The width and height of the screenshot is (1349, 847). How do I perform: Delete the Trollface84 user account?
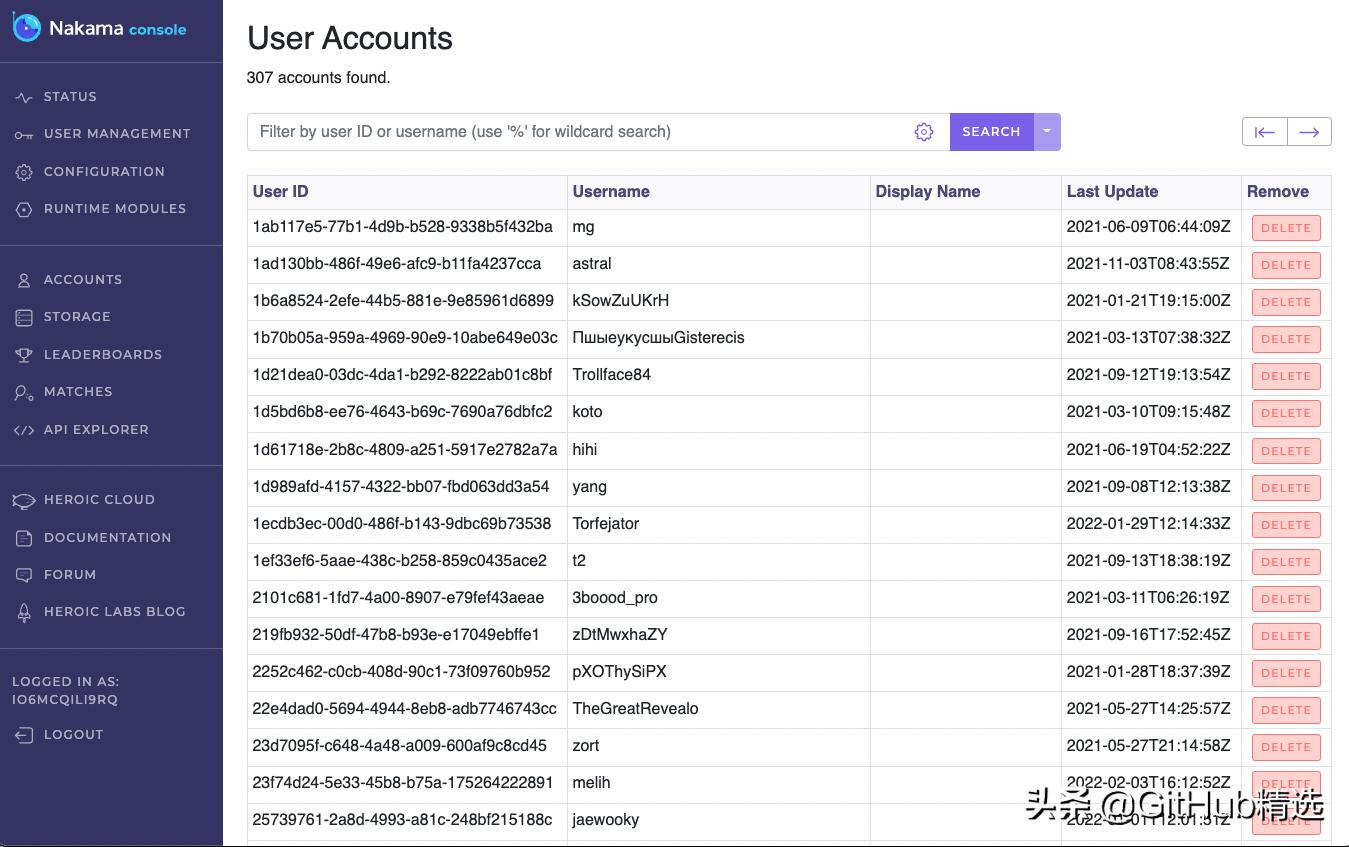(x=1285, y=376)
